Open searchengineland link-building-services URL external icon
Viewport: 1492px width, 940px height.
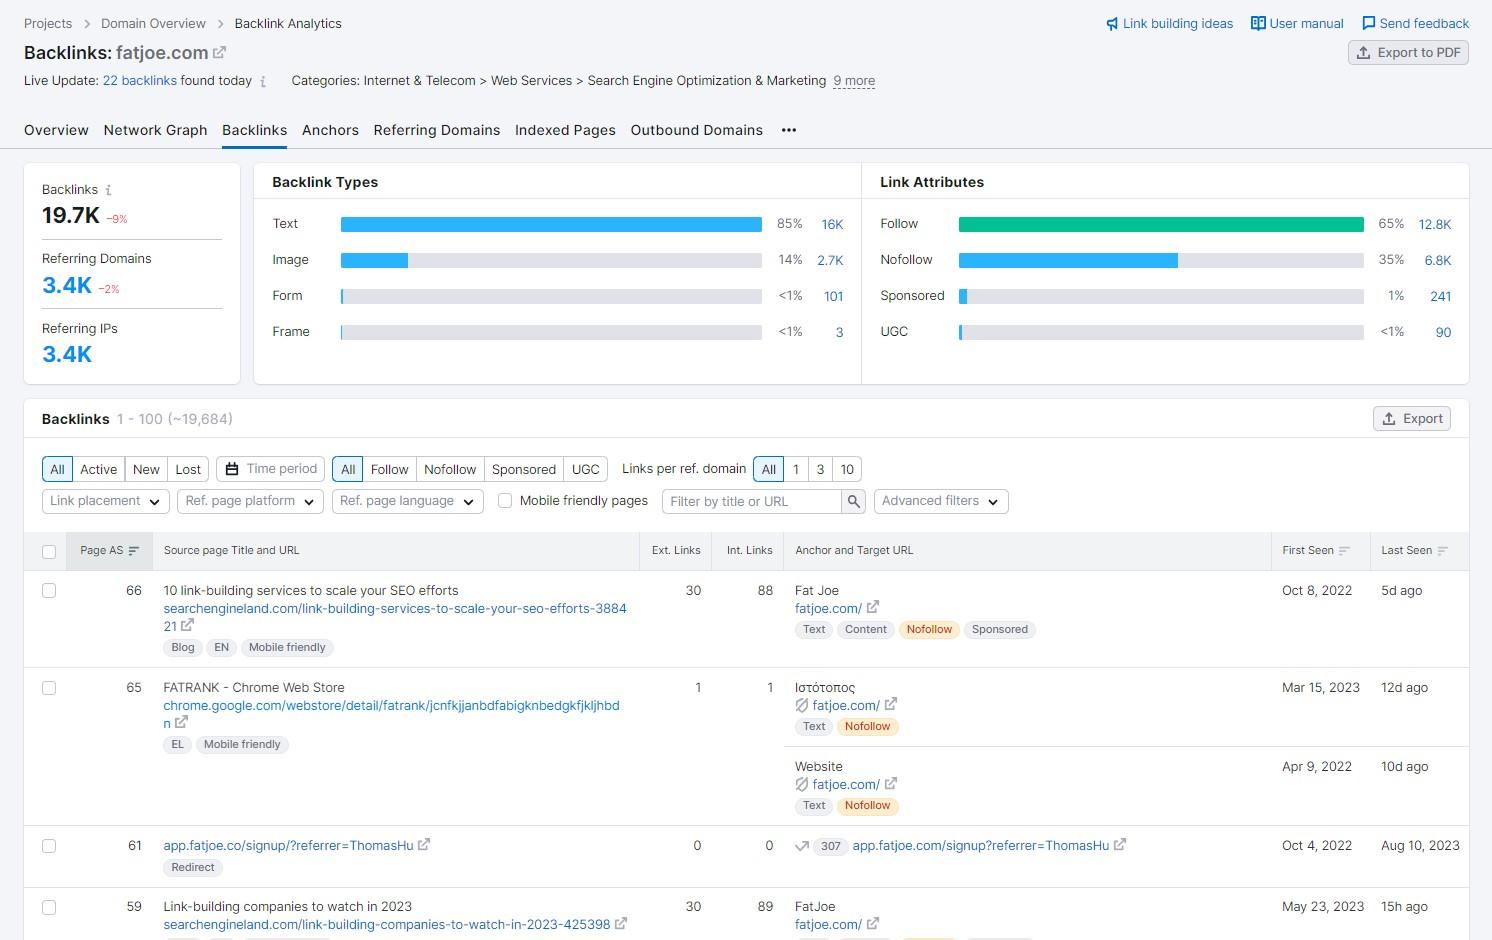(187, 625)
